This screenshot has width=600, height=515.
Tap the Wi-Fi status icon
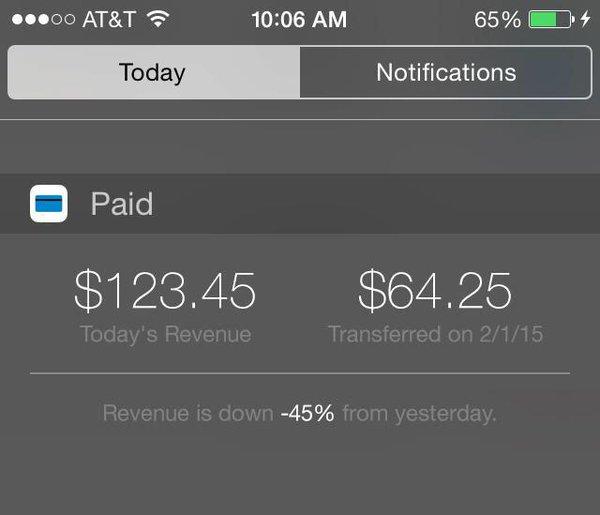(x=158, y=19)
